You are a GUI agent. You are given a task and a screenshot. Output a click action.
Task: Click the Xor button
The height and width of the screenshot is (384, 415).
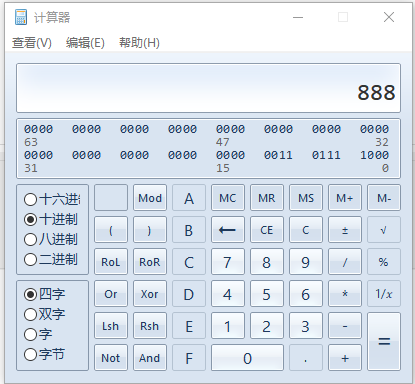[x=150, y=294]
